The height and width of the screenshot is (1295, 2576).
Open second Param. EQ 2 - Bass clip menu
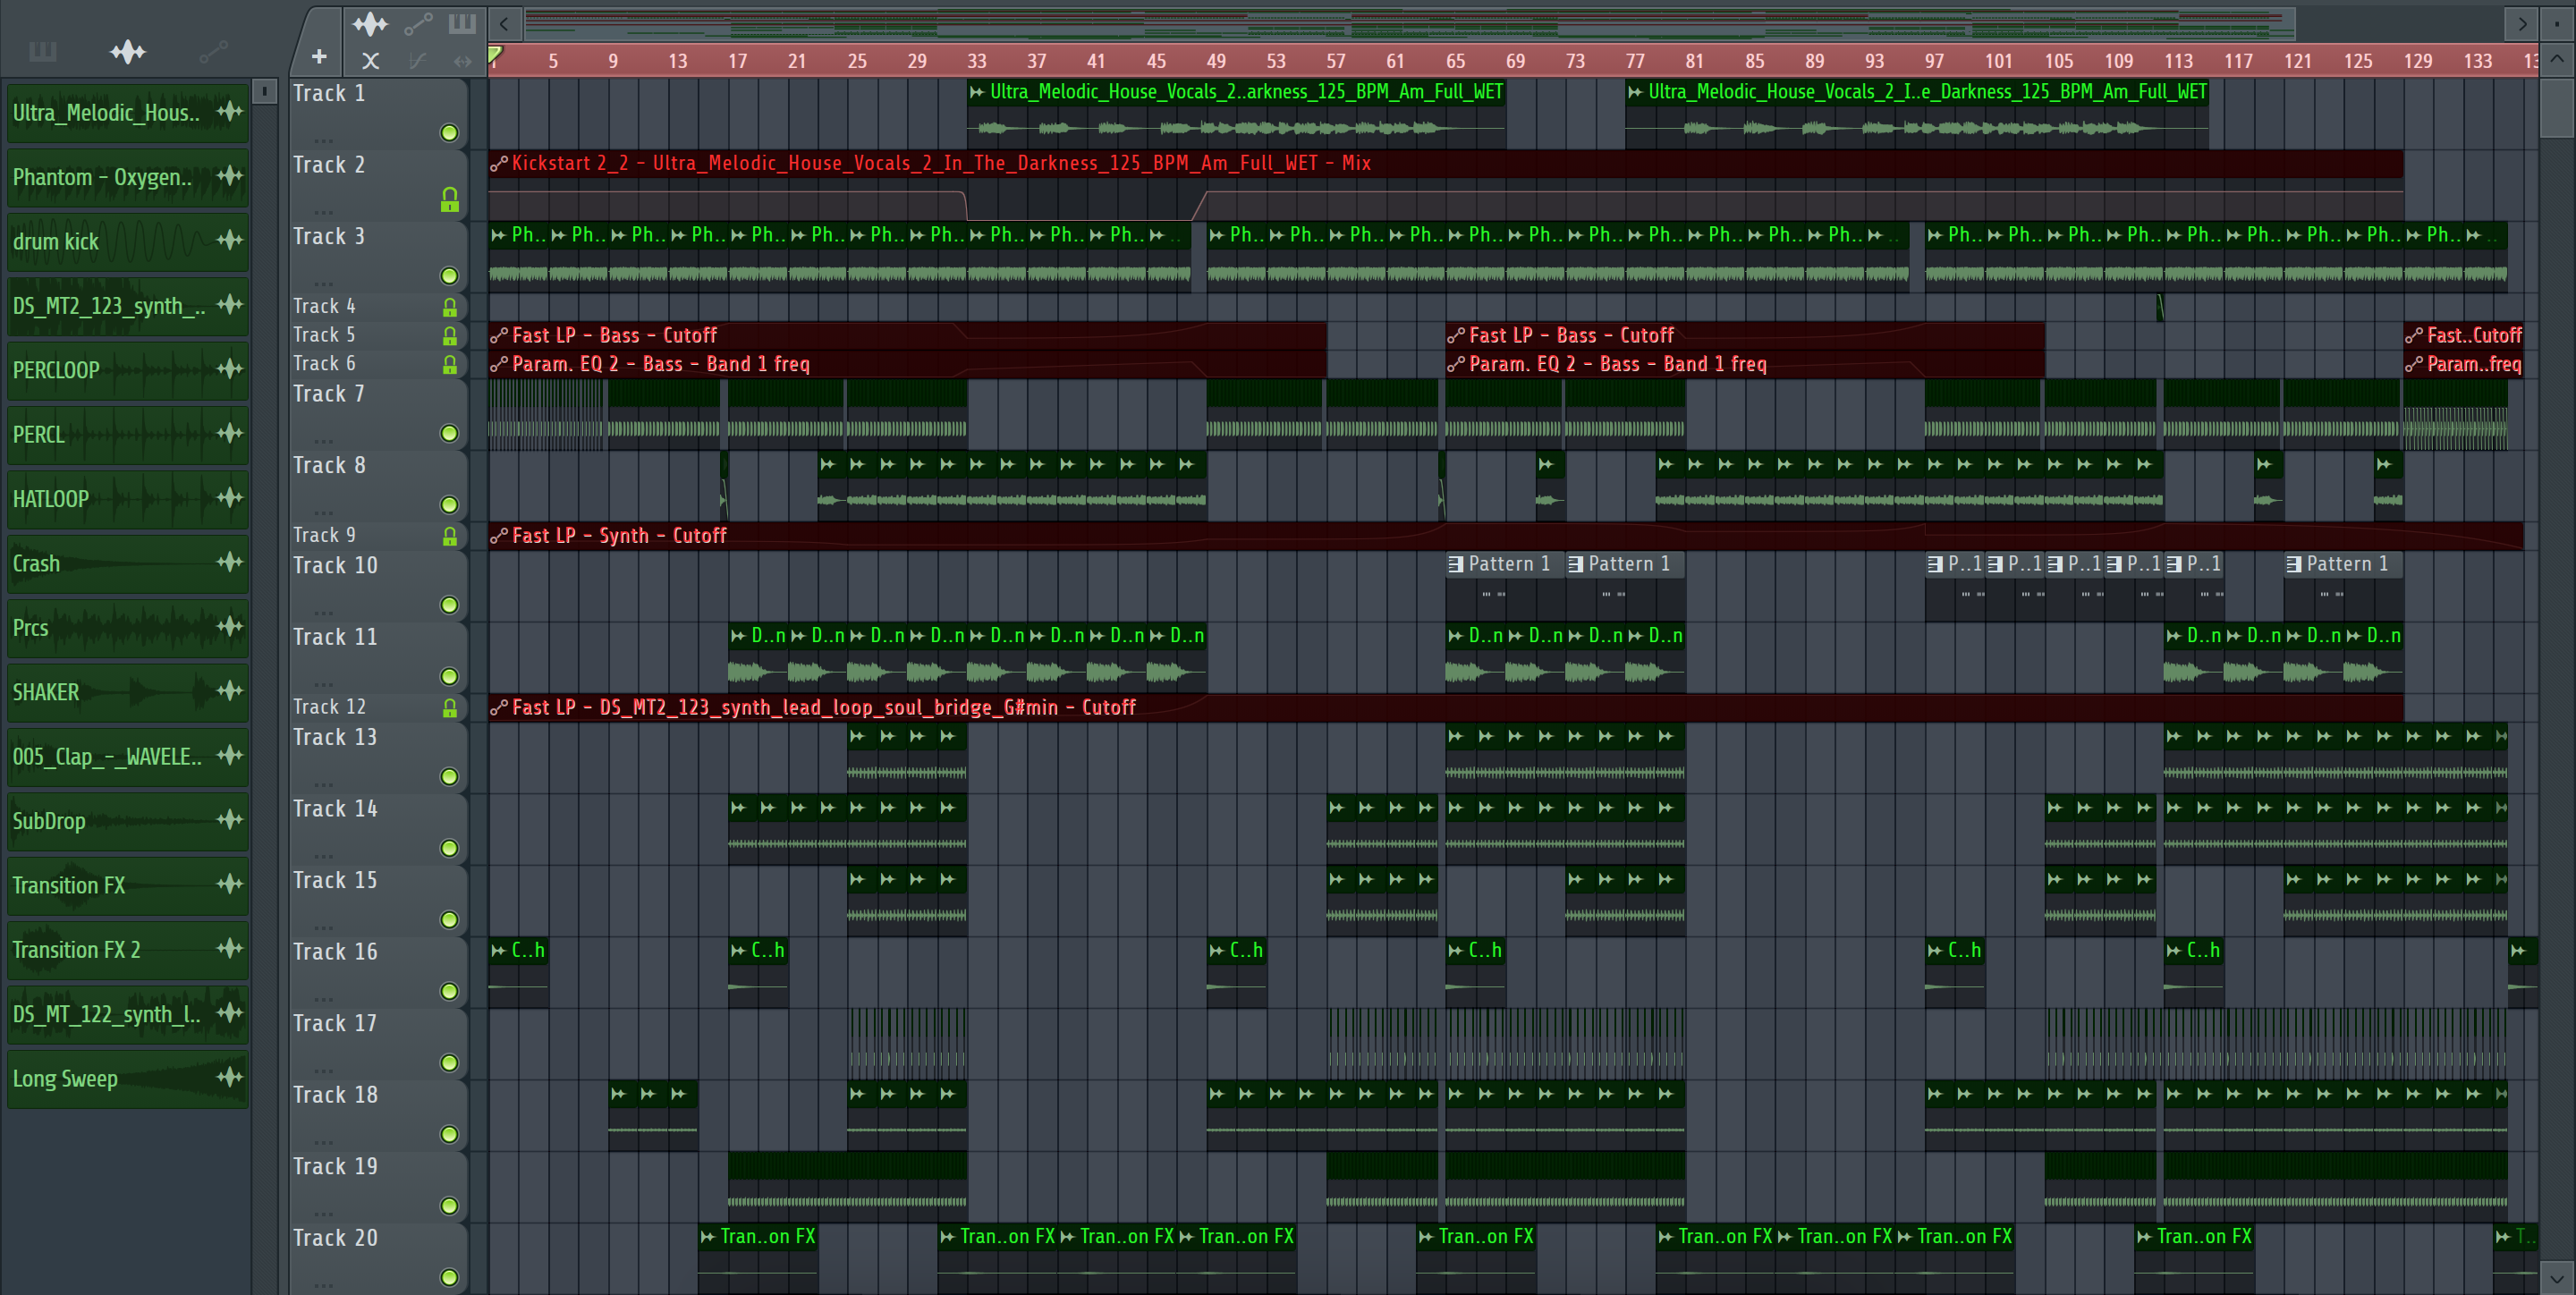1456,365
